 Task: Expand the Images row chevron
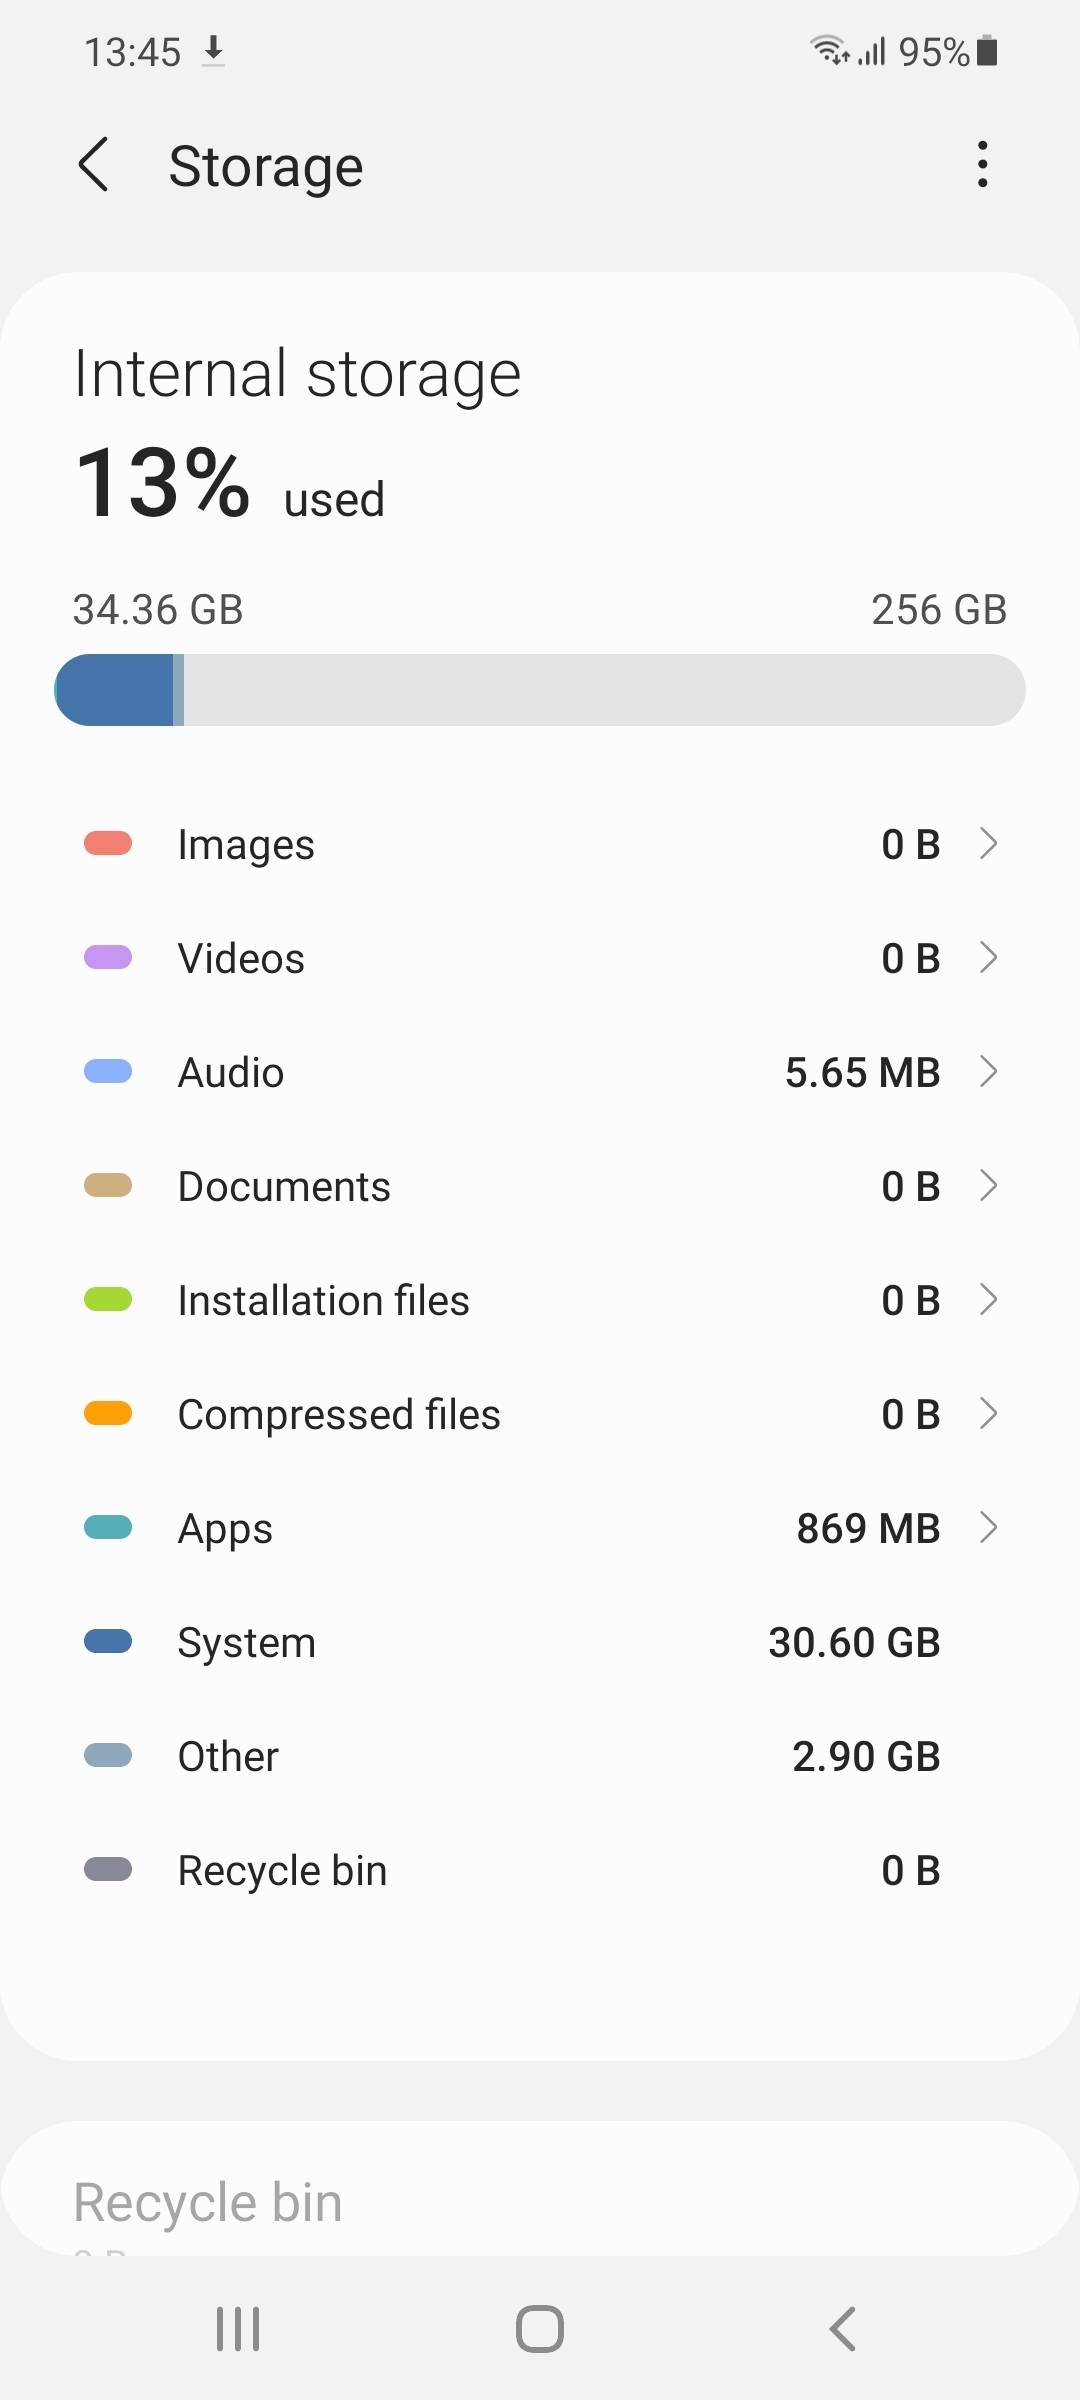click(988, 844)
